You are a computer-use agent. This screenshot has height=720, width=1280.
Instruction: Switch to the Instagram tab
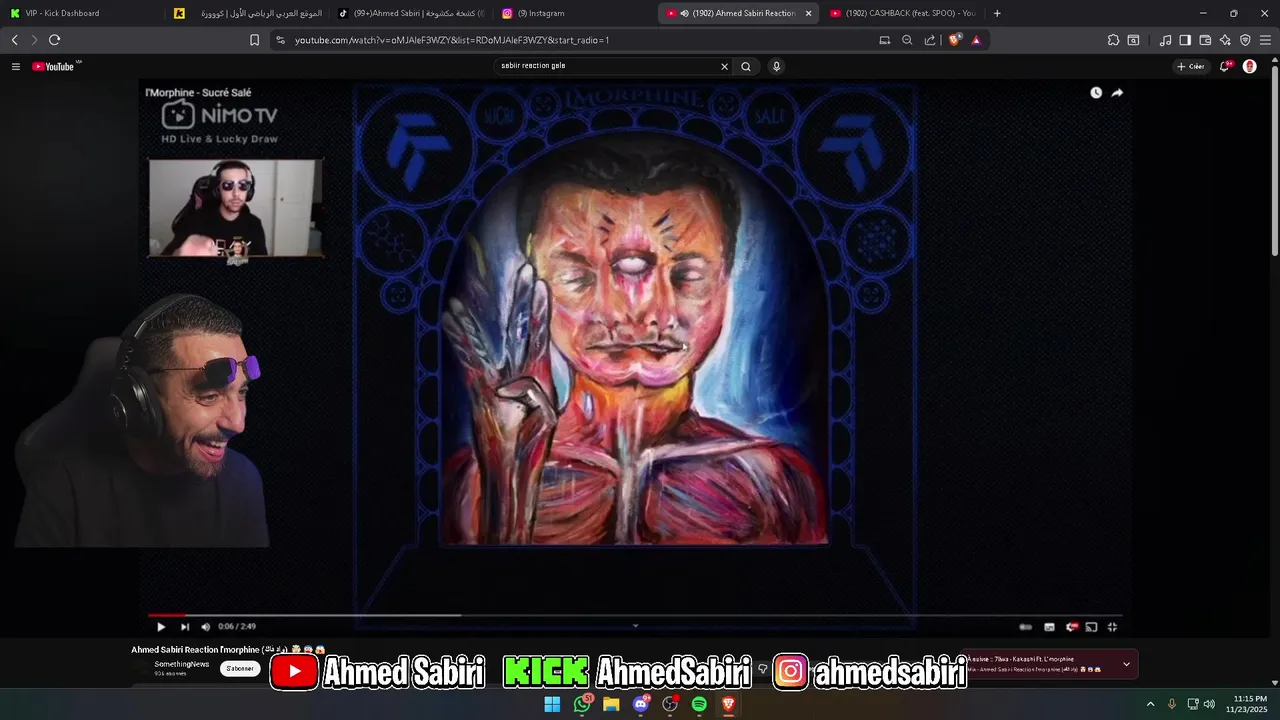point(574,13)
